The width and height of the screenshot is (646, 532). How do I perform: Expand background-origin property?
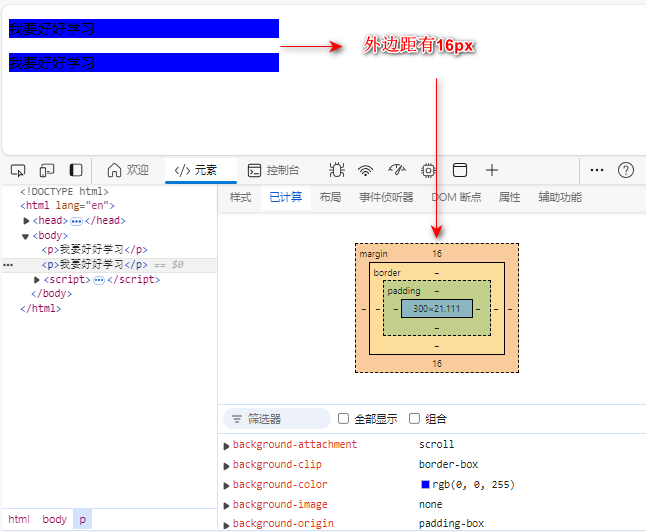(x=226, y=525)
